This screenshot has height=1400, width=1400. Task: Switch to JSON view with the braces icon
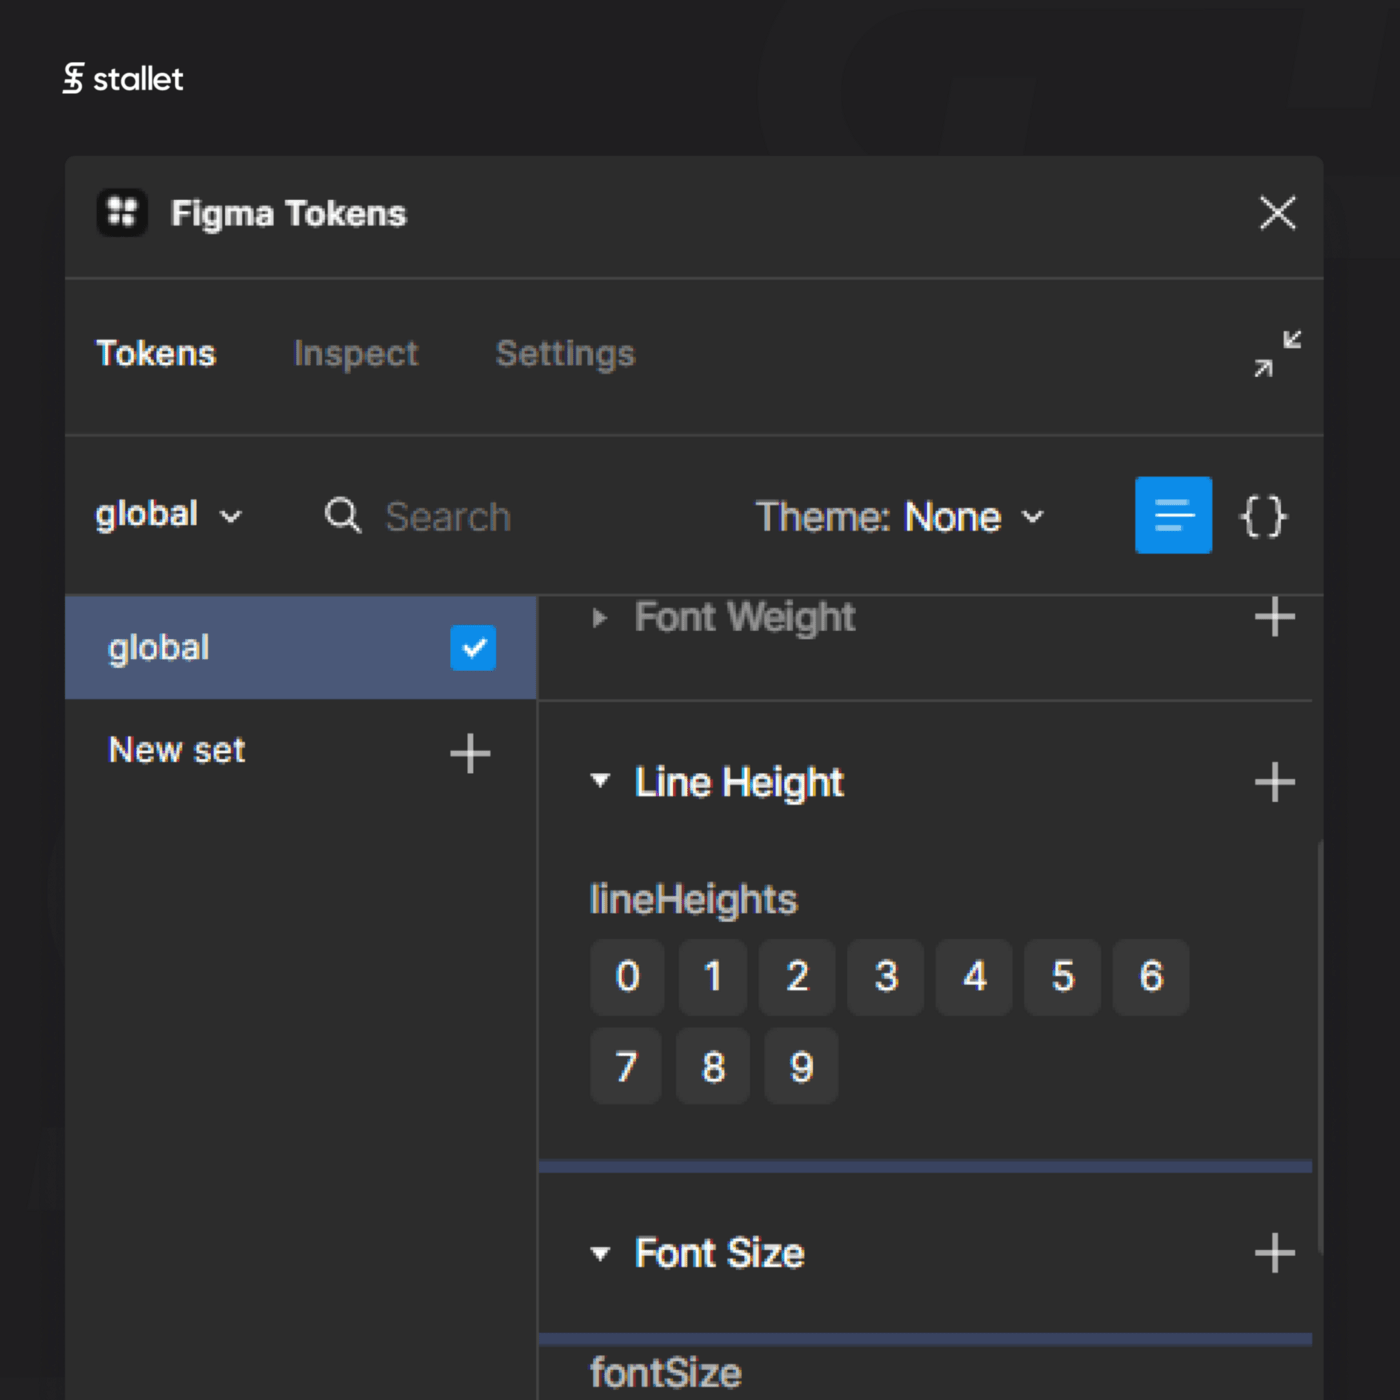pyautogui.click(x=1263, y=516)
